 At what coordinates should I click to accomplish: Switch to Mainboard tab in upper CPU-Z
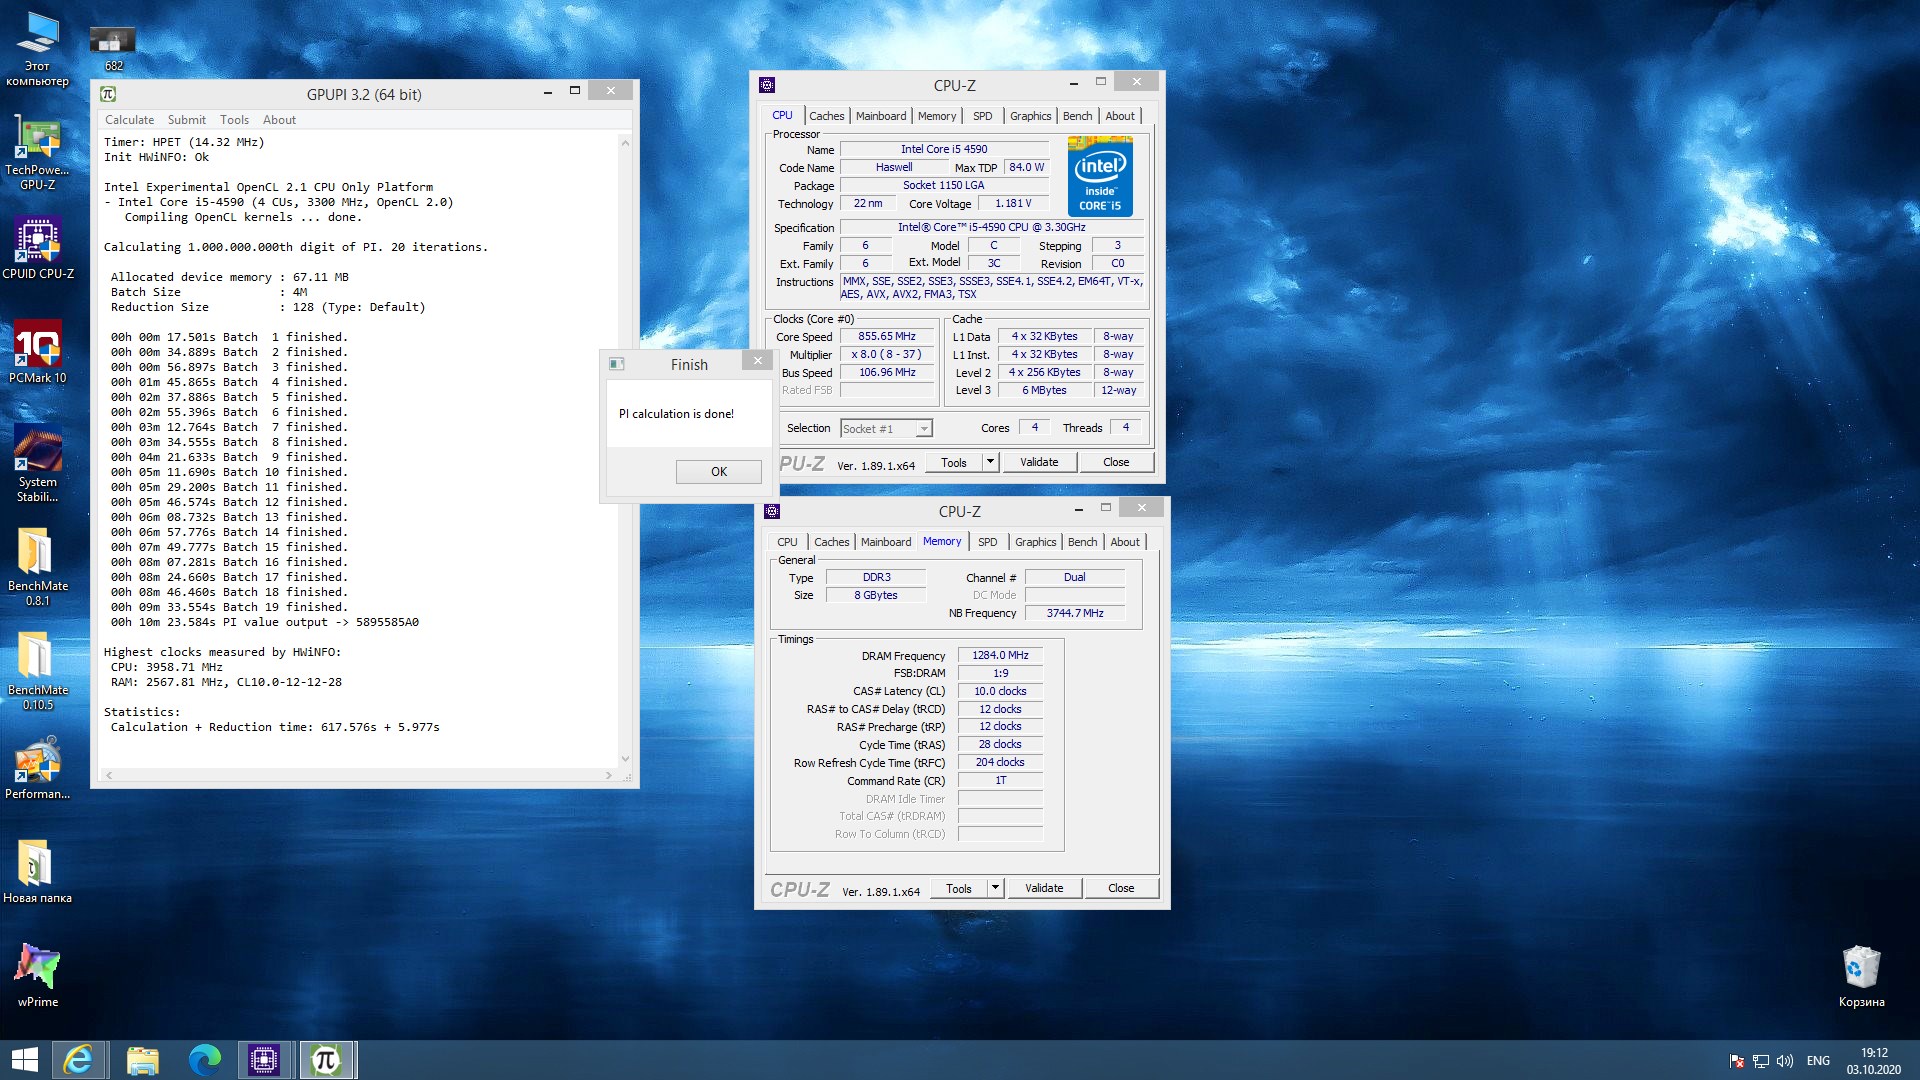point(881,116)
